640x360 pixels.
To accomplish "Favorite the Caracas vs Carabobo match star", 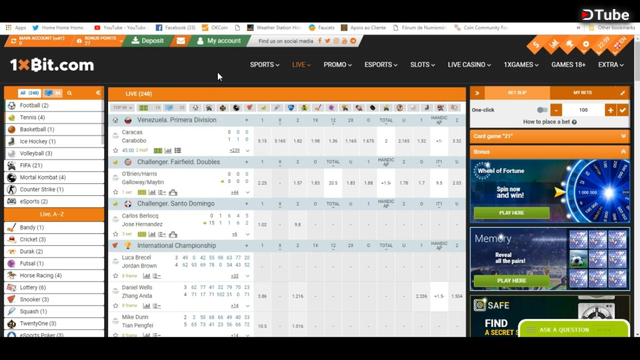I will pos(116,151).
